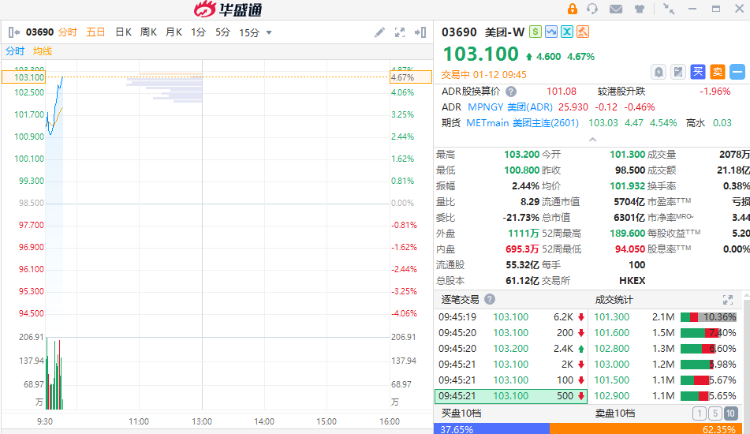Click the orange 卖 sell icon

click(x=718, y=71)
